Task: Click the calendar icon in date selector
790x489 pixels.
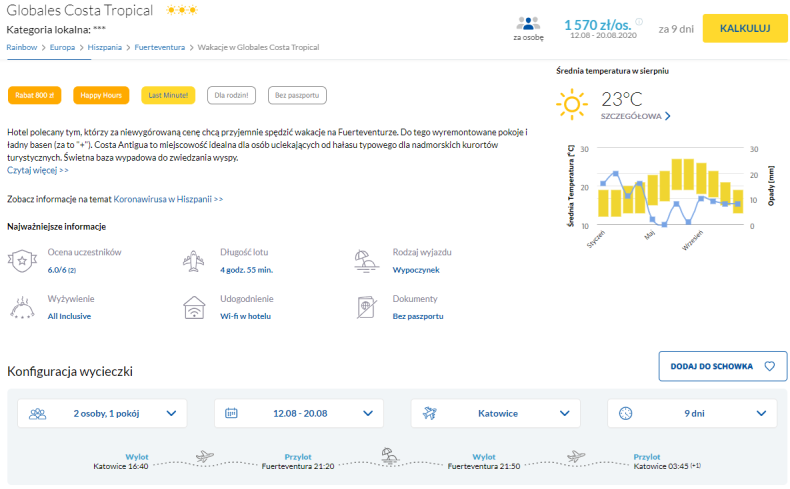Action: [x=231, y=413]
